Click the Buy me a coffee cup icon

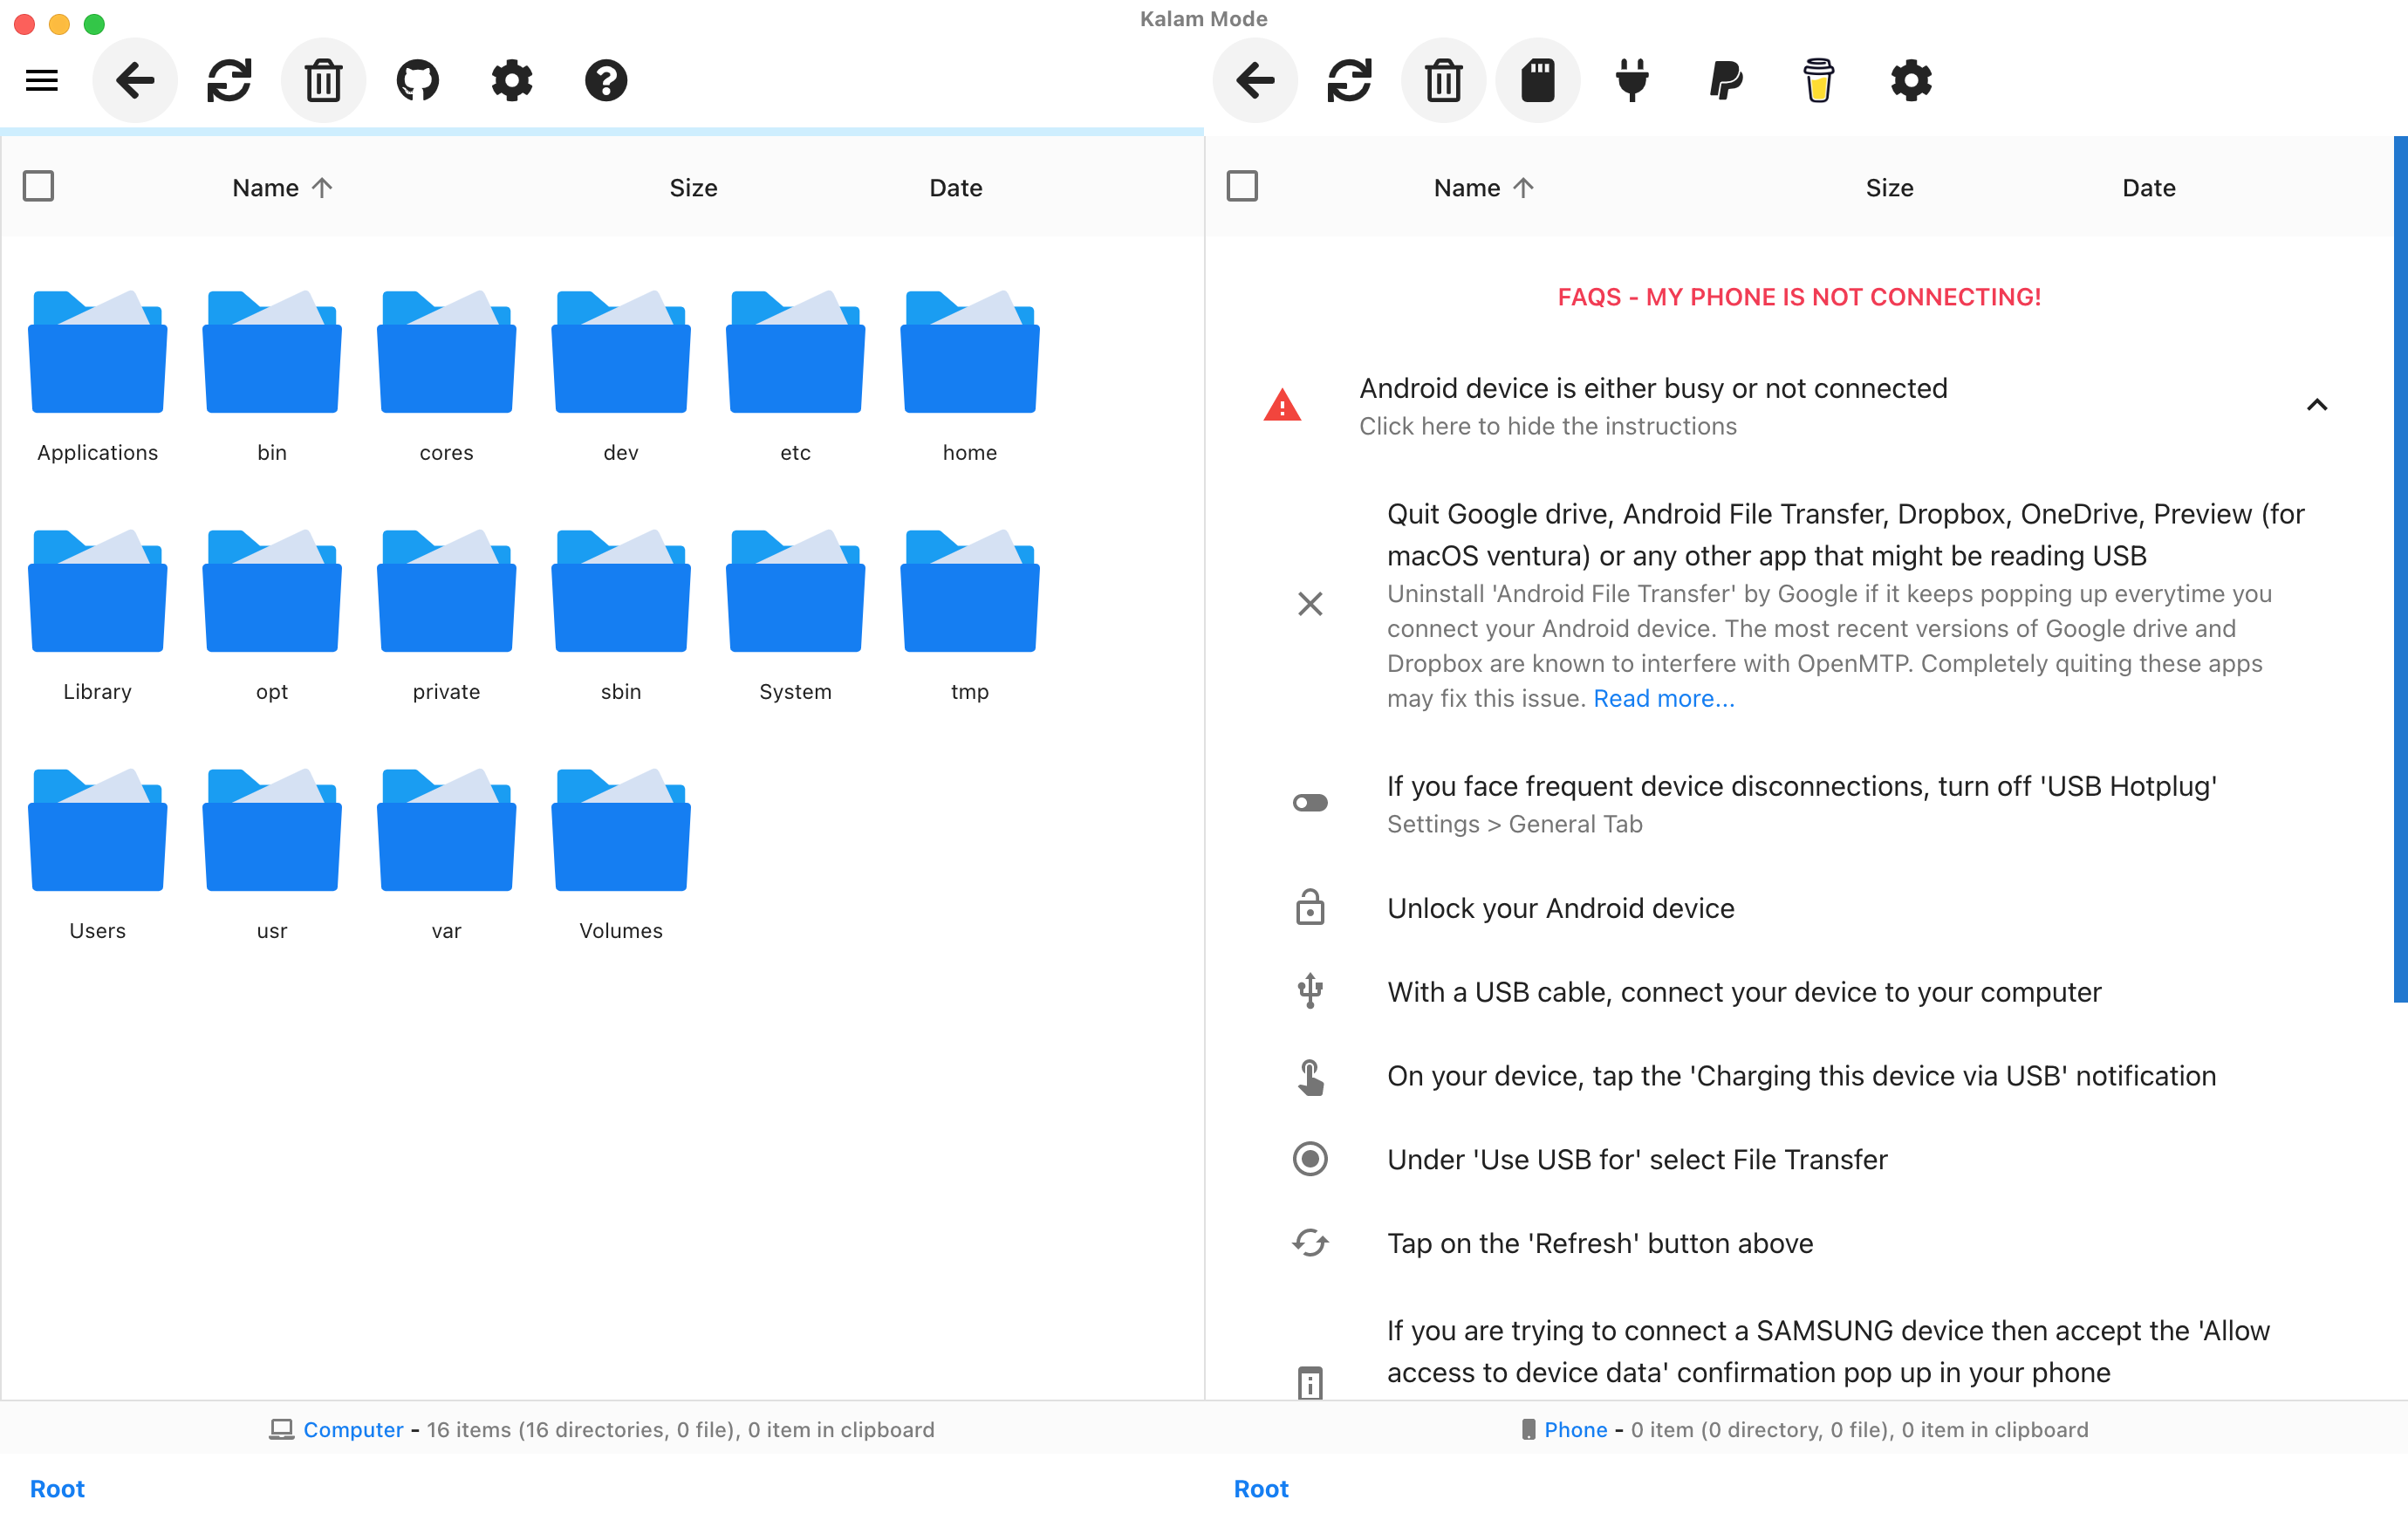1818,80
